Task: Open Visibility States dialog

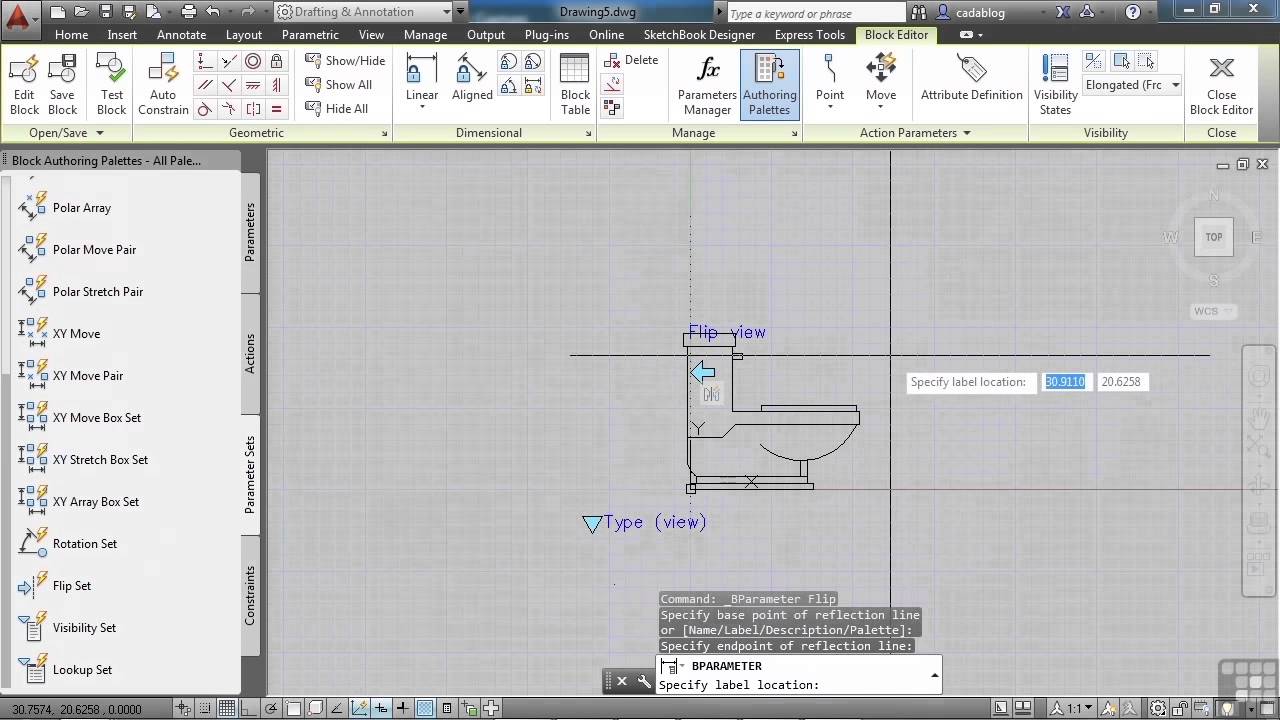Action: point(1055,85)
